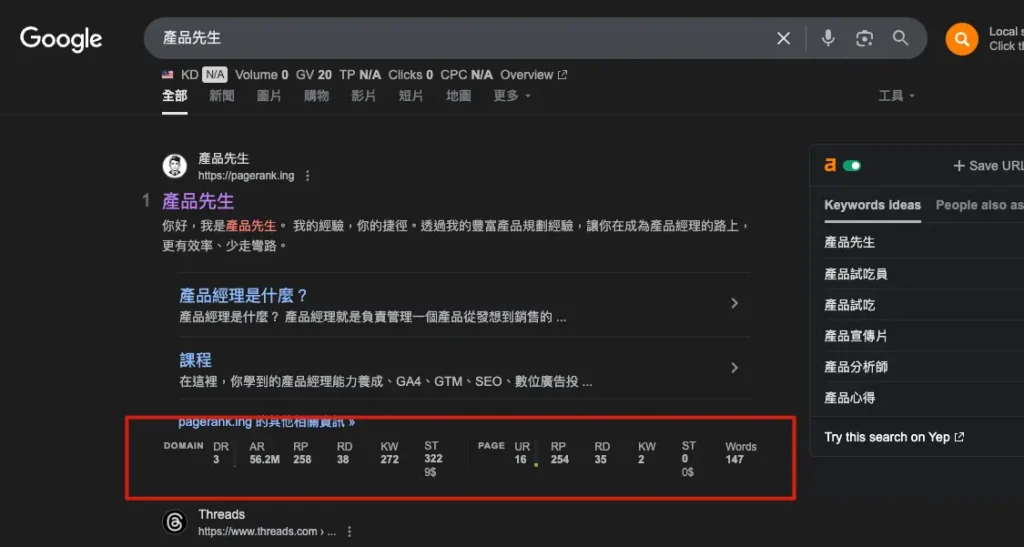The image size is (1024, 547).
Task: Click keyword idea 產品分析師
Action: point(856,367)
